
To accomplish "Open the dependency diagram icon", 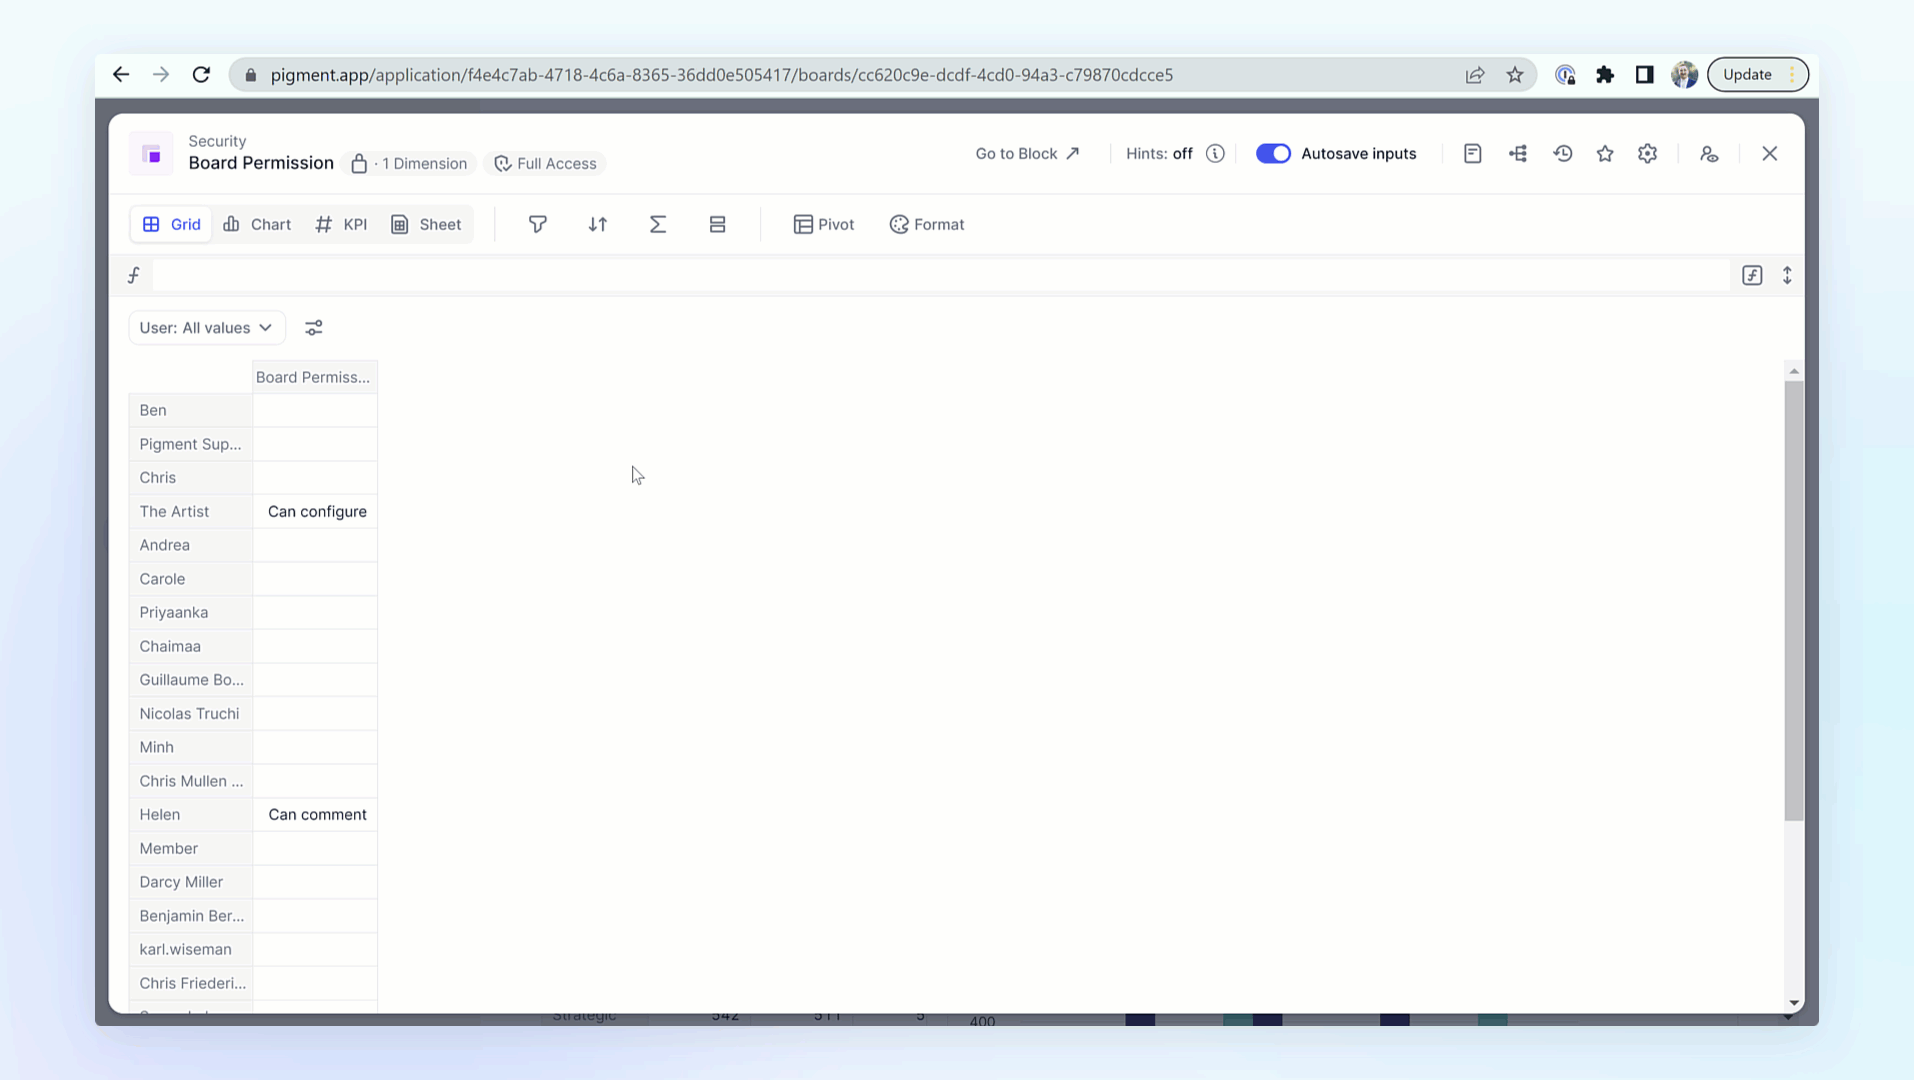I will (x=1518, y=153).
